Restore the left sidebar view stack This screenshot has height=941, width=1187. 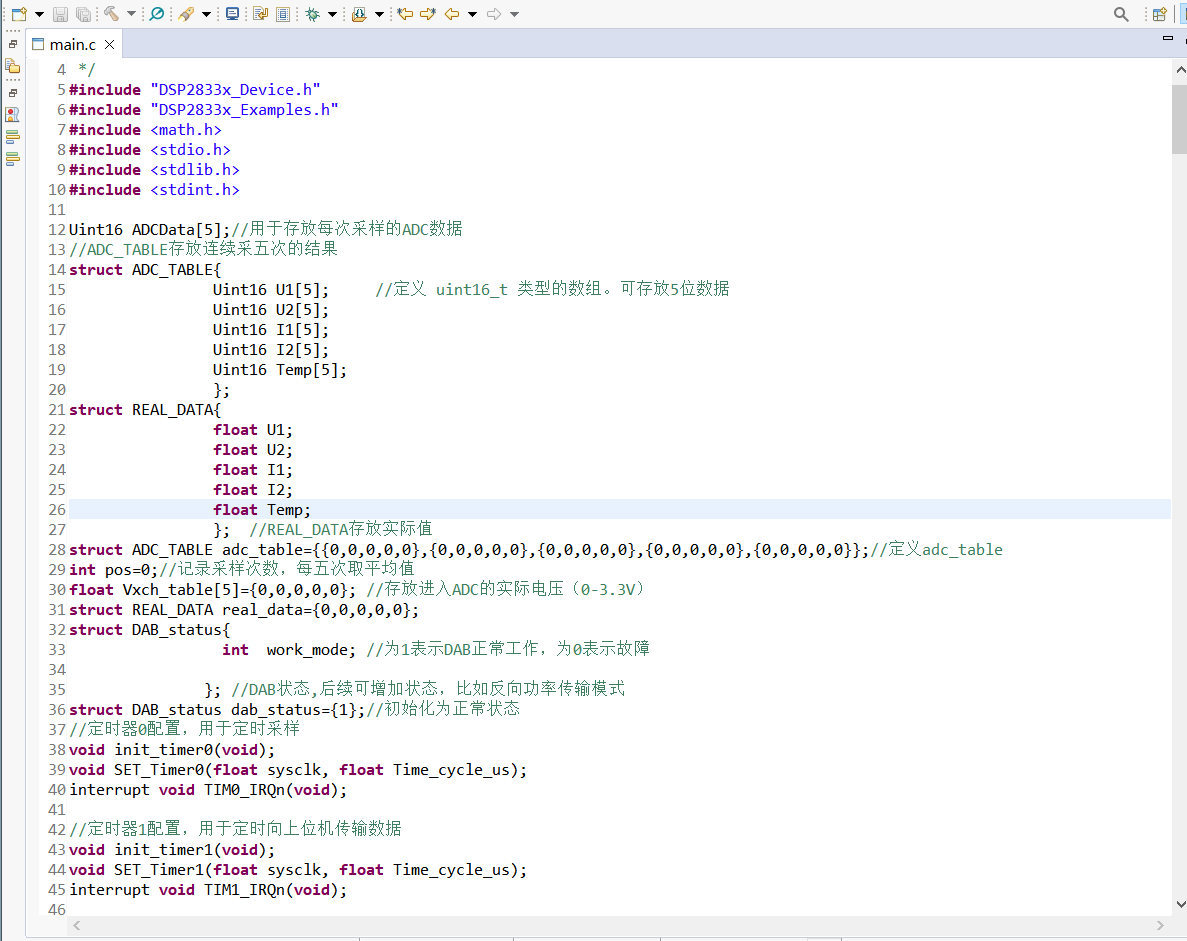click(x=12, y=44)
